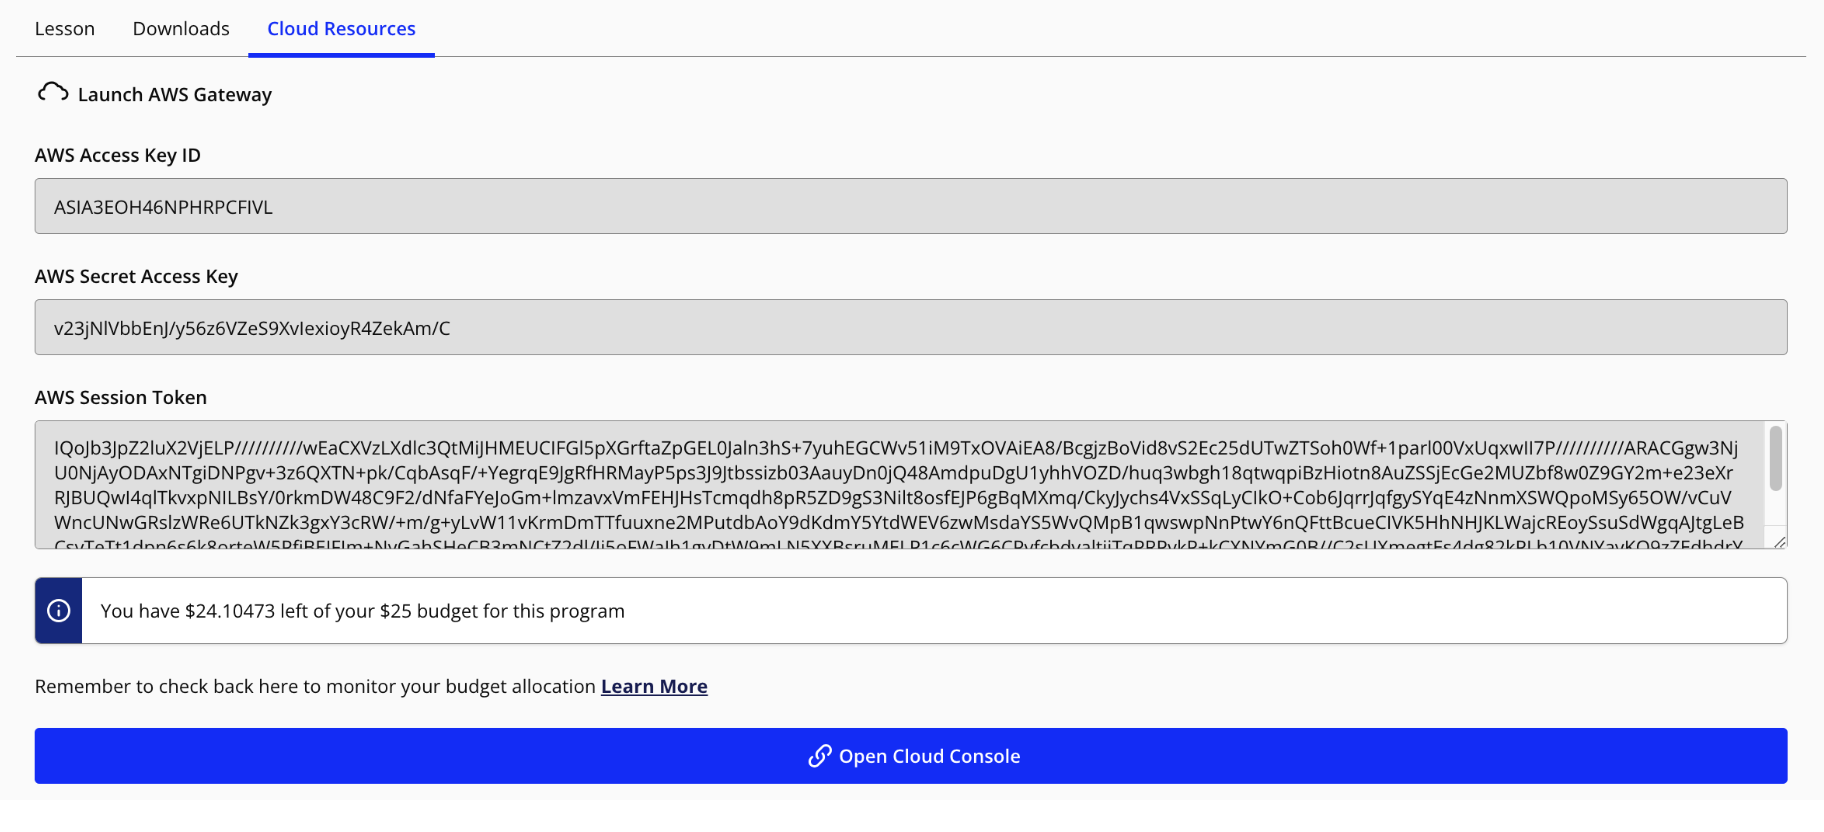Open the Learn More link
This screenshot has height=832, width=1824.
654,686
